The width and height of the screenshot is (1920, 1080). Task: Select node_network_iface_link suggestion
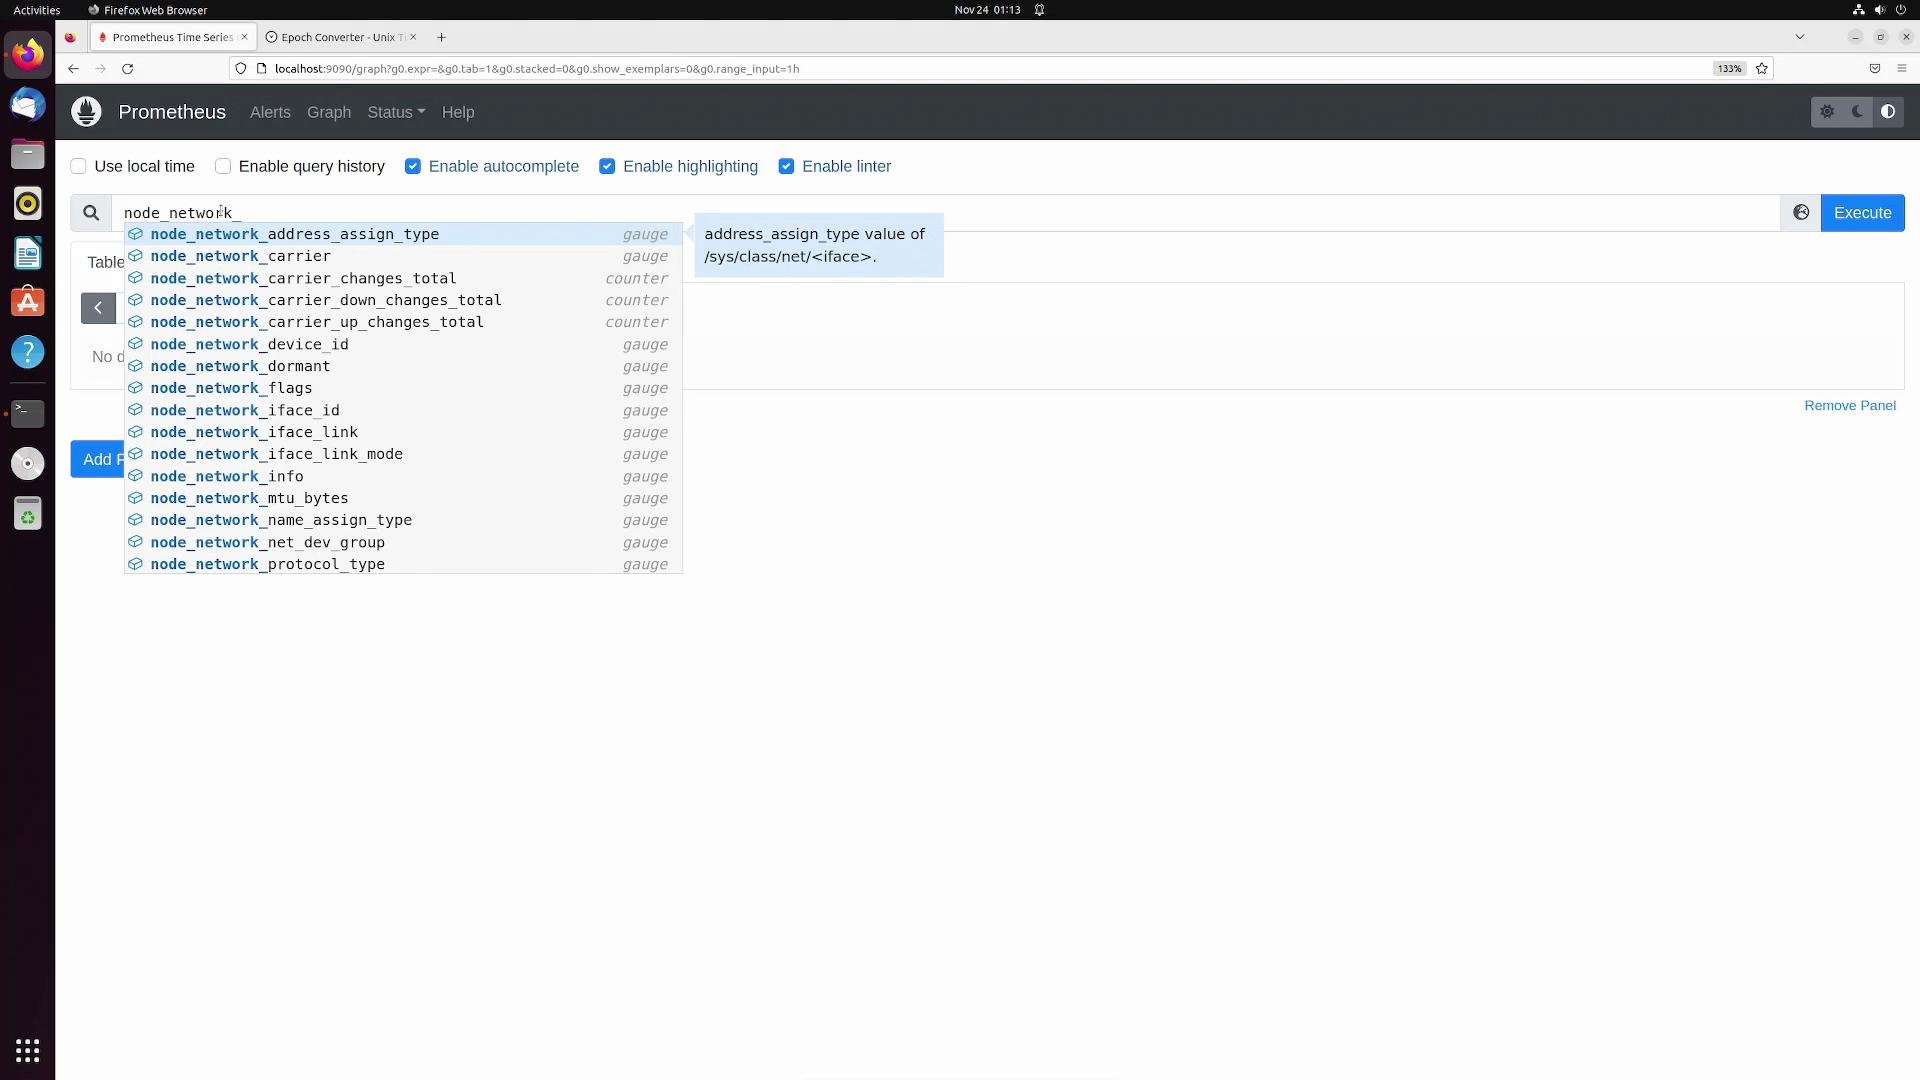point(404,432)
